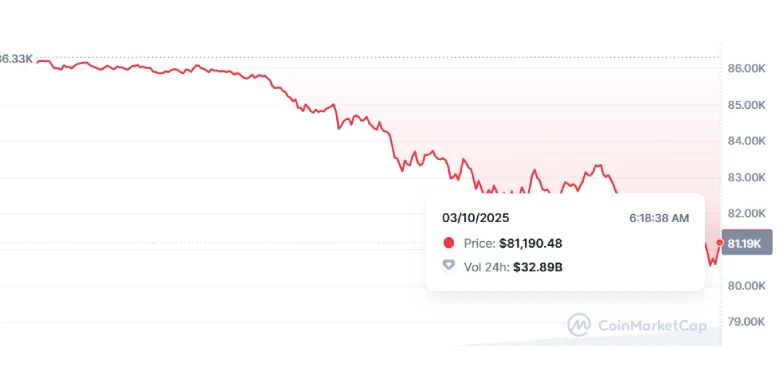Click the 03/10/2025 date in tooltip

[x=475, y=218]
